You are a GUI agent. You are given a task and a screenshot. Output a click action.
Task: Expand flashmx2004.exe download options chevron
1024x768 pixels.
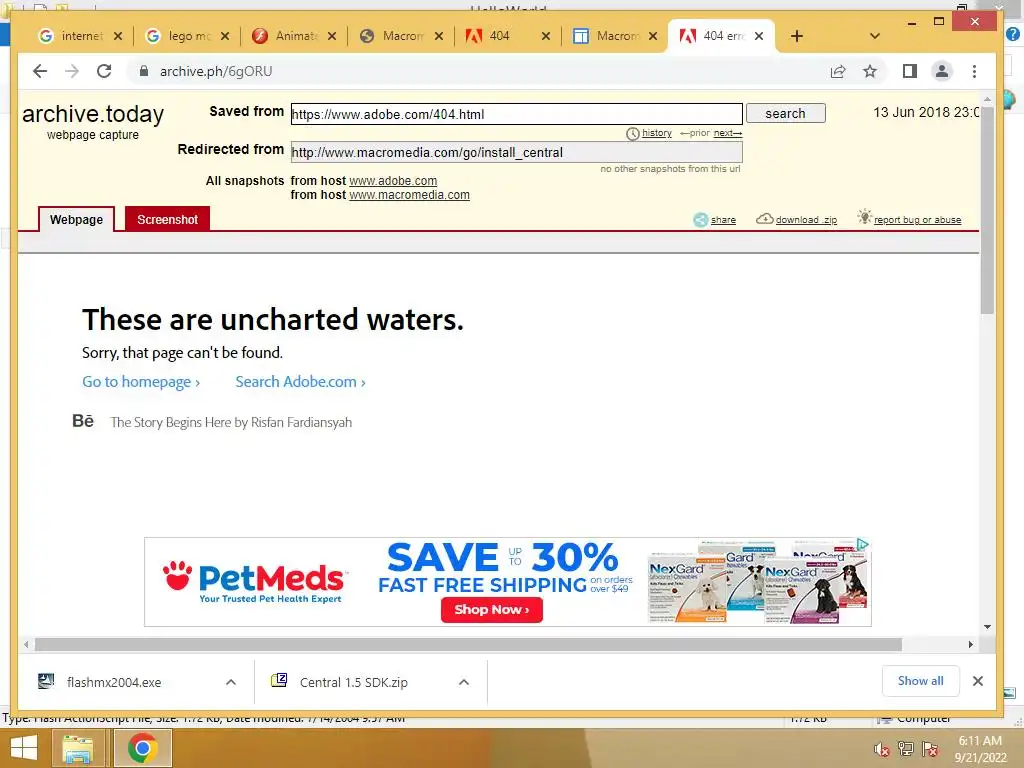[x=231, y=682]
